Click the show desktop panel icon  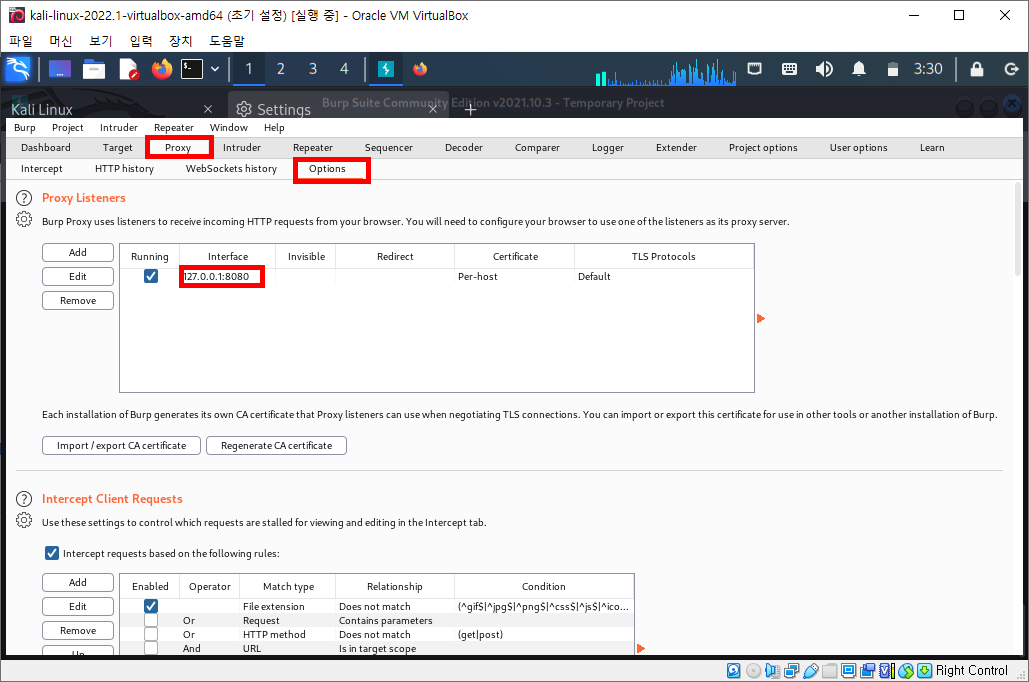60,68
